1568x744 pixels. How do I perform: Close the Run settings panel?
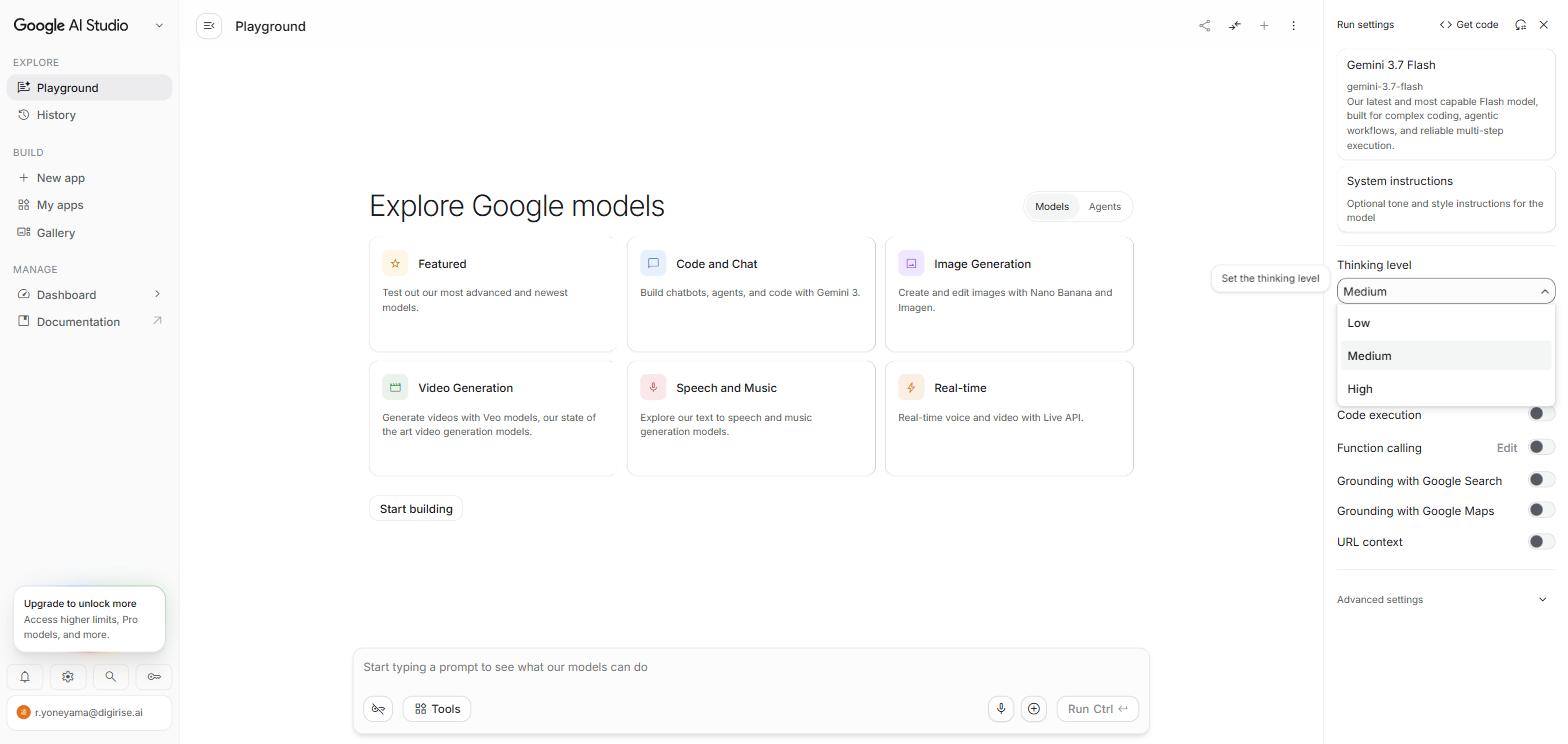[1543, 25]
